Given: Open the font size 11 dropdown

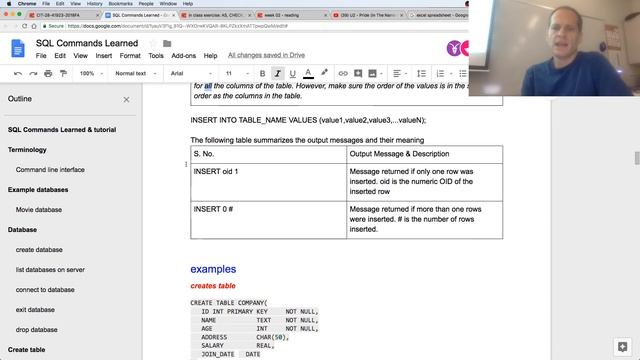Looking at the screenshot, I should [237, 73].
